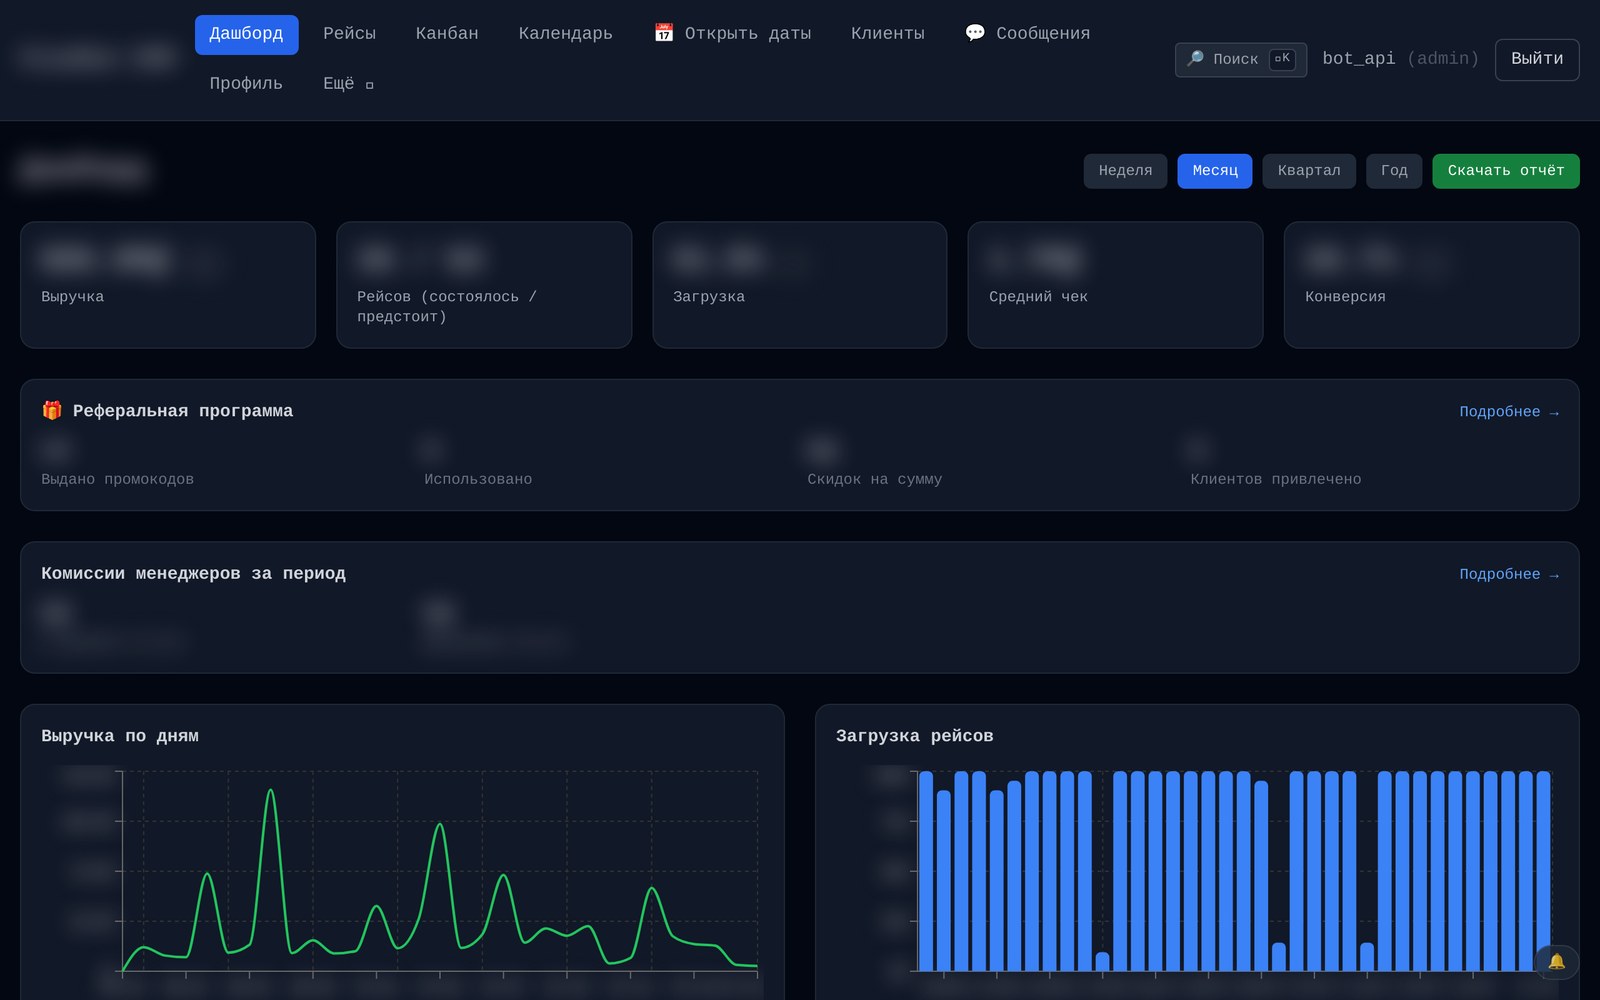Switch period to Квартал

(x=1309, y=171)
